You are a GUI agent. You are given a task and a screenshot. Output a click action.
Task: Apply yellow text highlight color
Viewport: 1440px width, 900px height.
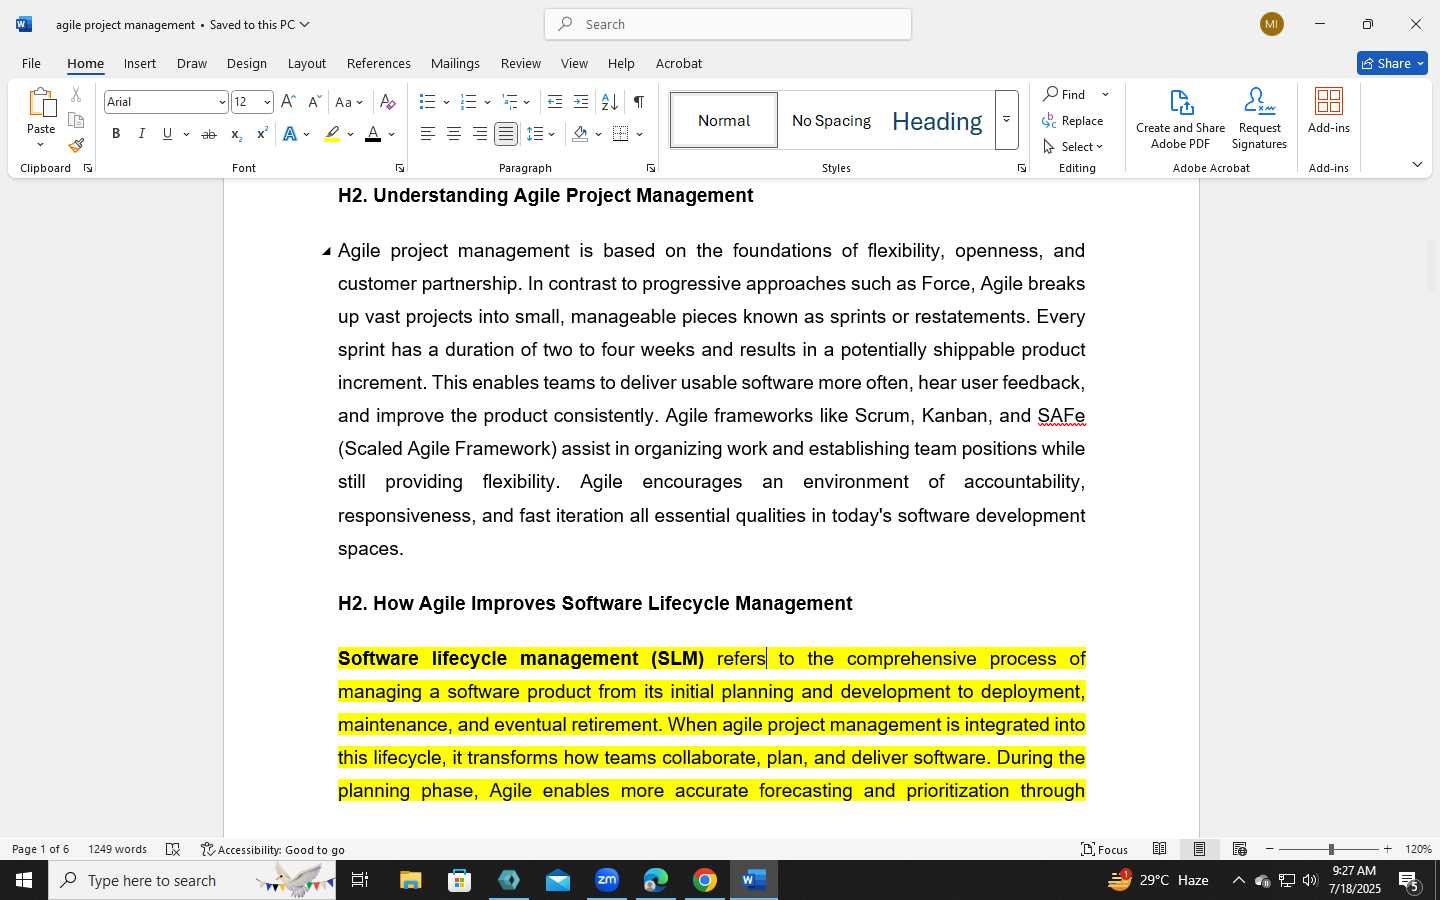click(332, 134)
